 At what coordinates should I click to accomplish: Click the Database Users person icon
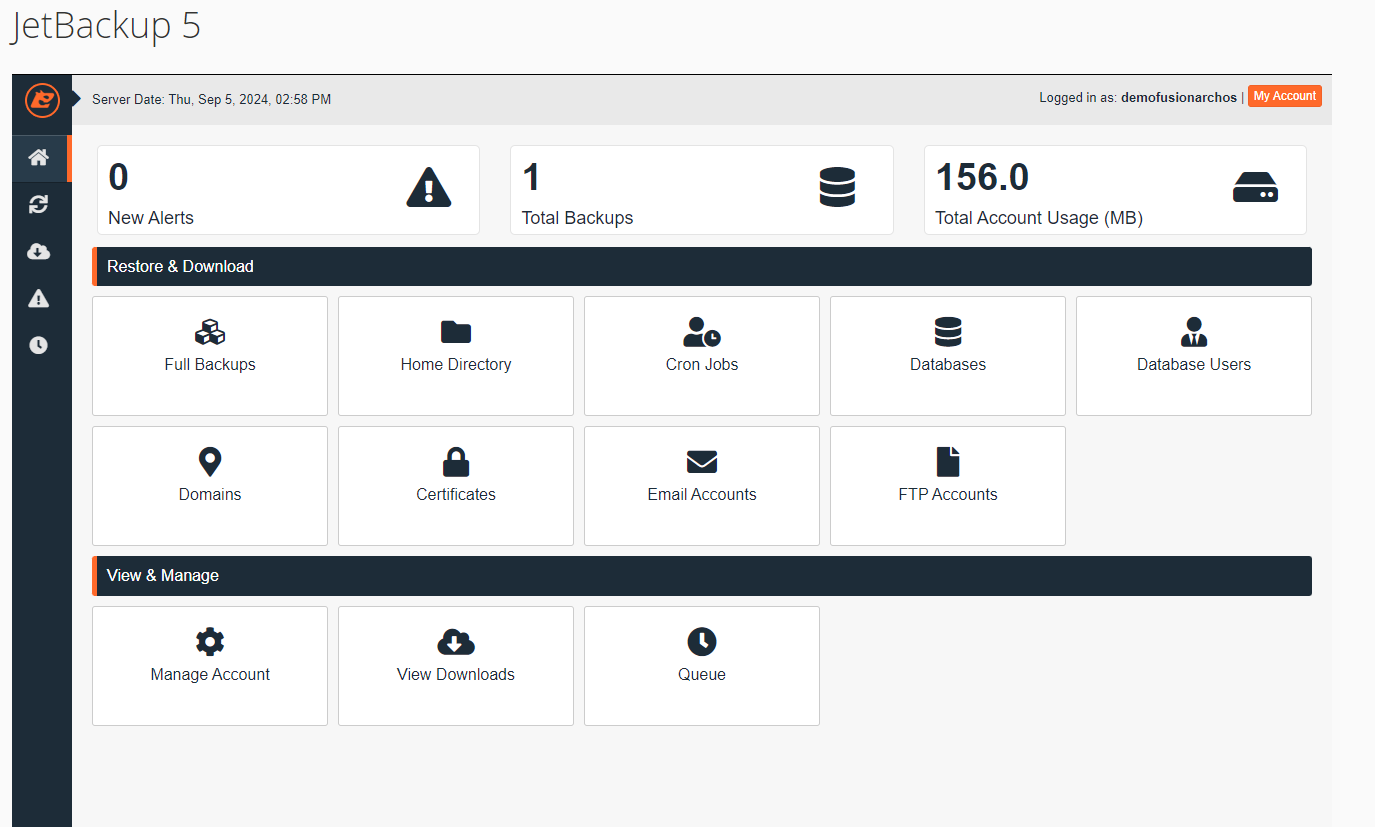1194,332
